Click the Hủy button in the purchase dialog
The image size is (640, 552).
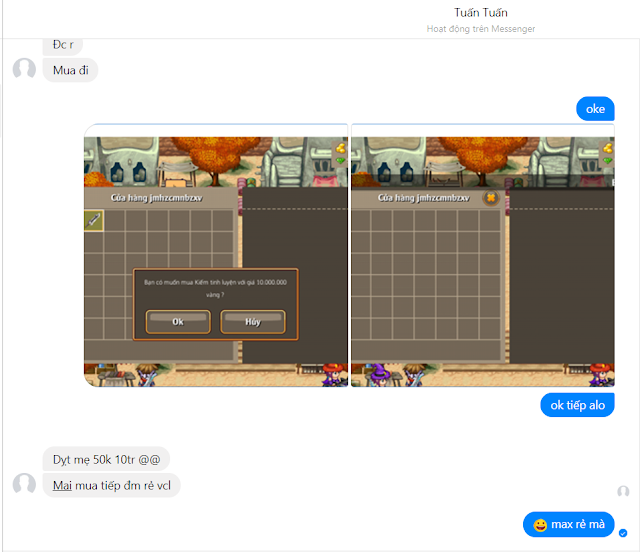point(253,322)
